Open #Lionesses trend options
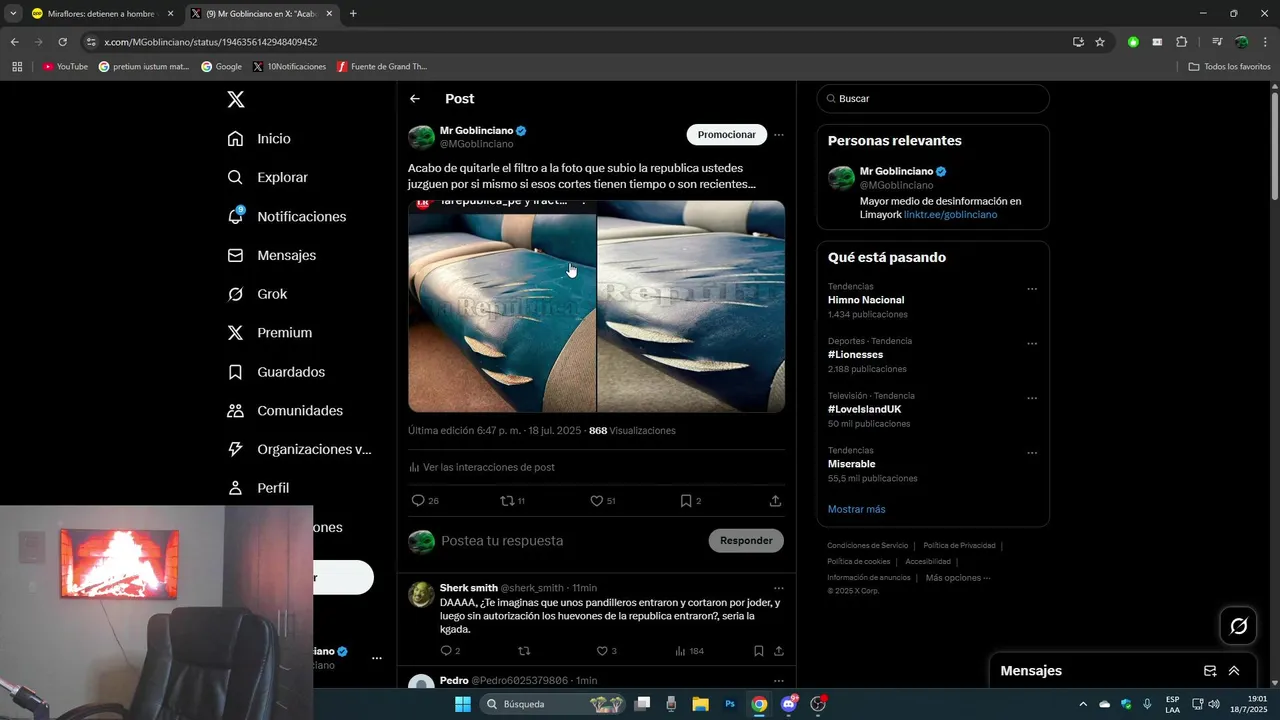1280x720 pixels. [x=1032, y=344]
